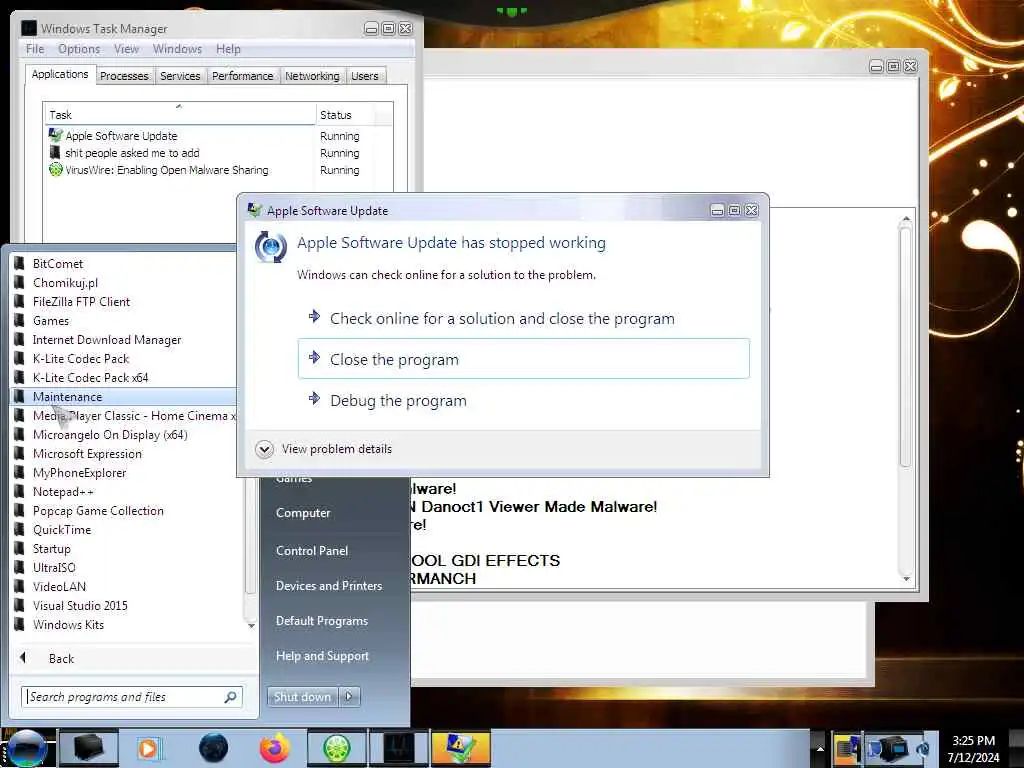Click the Windows Kits folder icon
Viewport: 1024px width, 768px height.
coord(20,624)
